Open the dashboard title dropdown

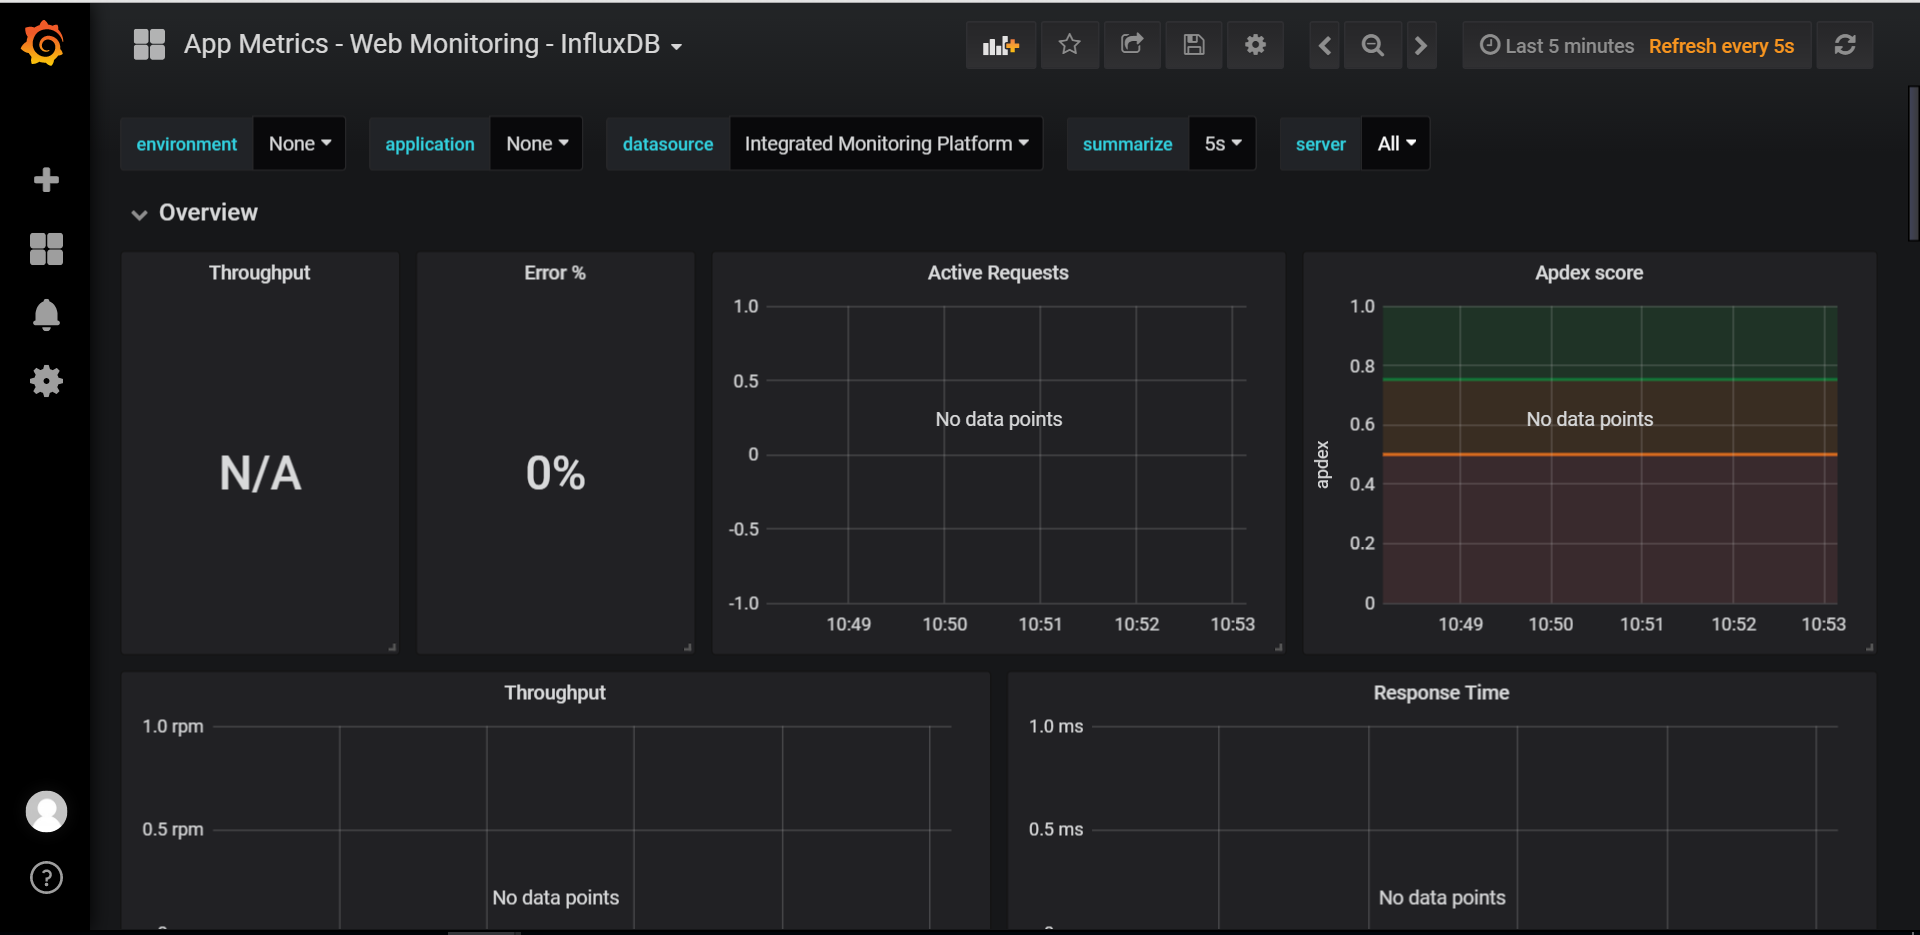(433, 45)
